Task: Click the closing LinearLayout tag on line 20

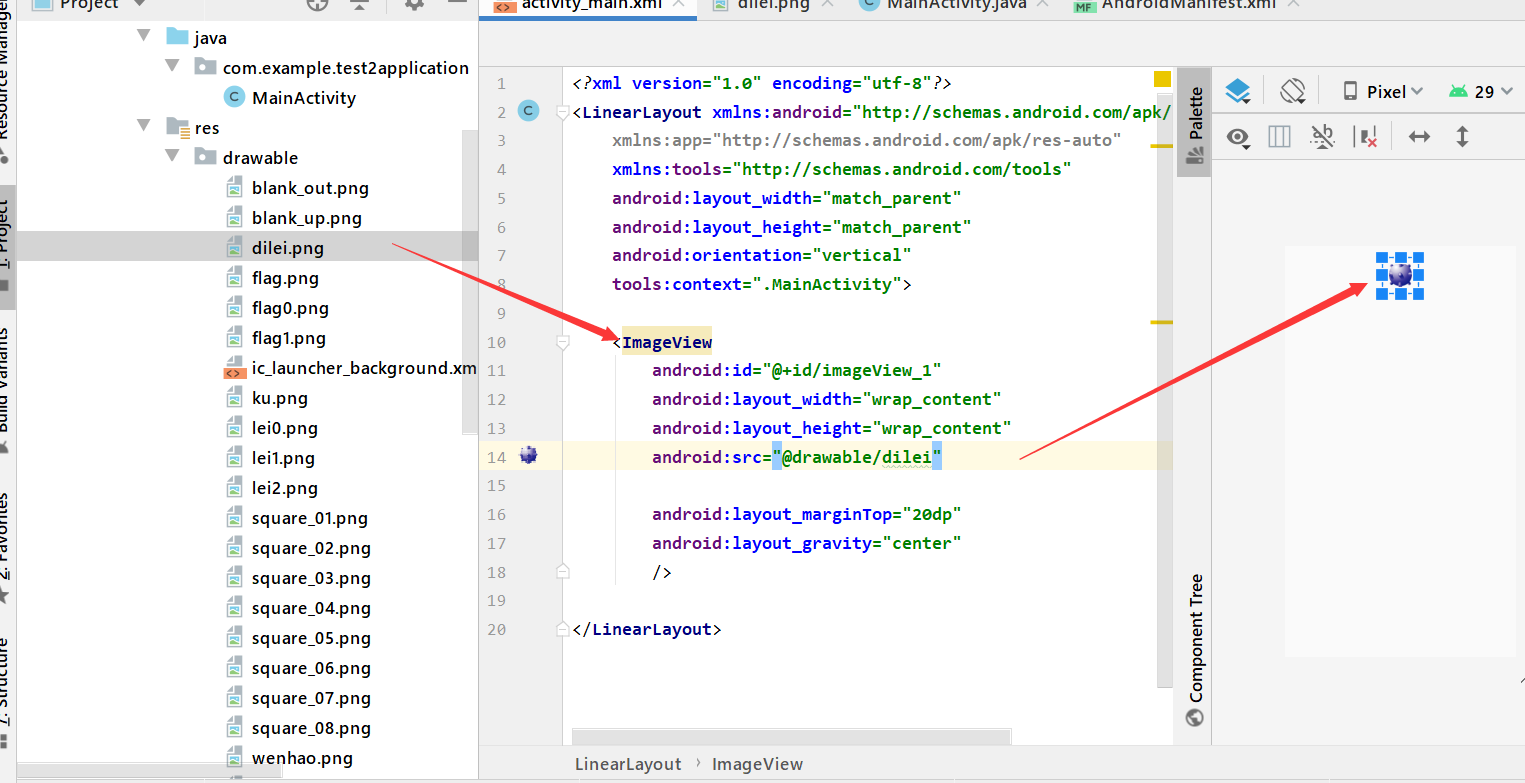Action: [x=647, y=630]
